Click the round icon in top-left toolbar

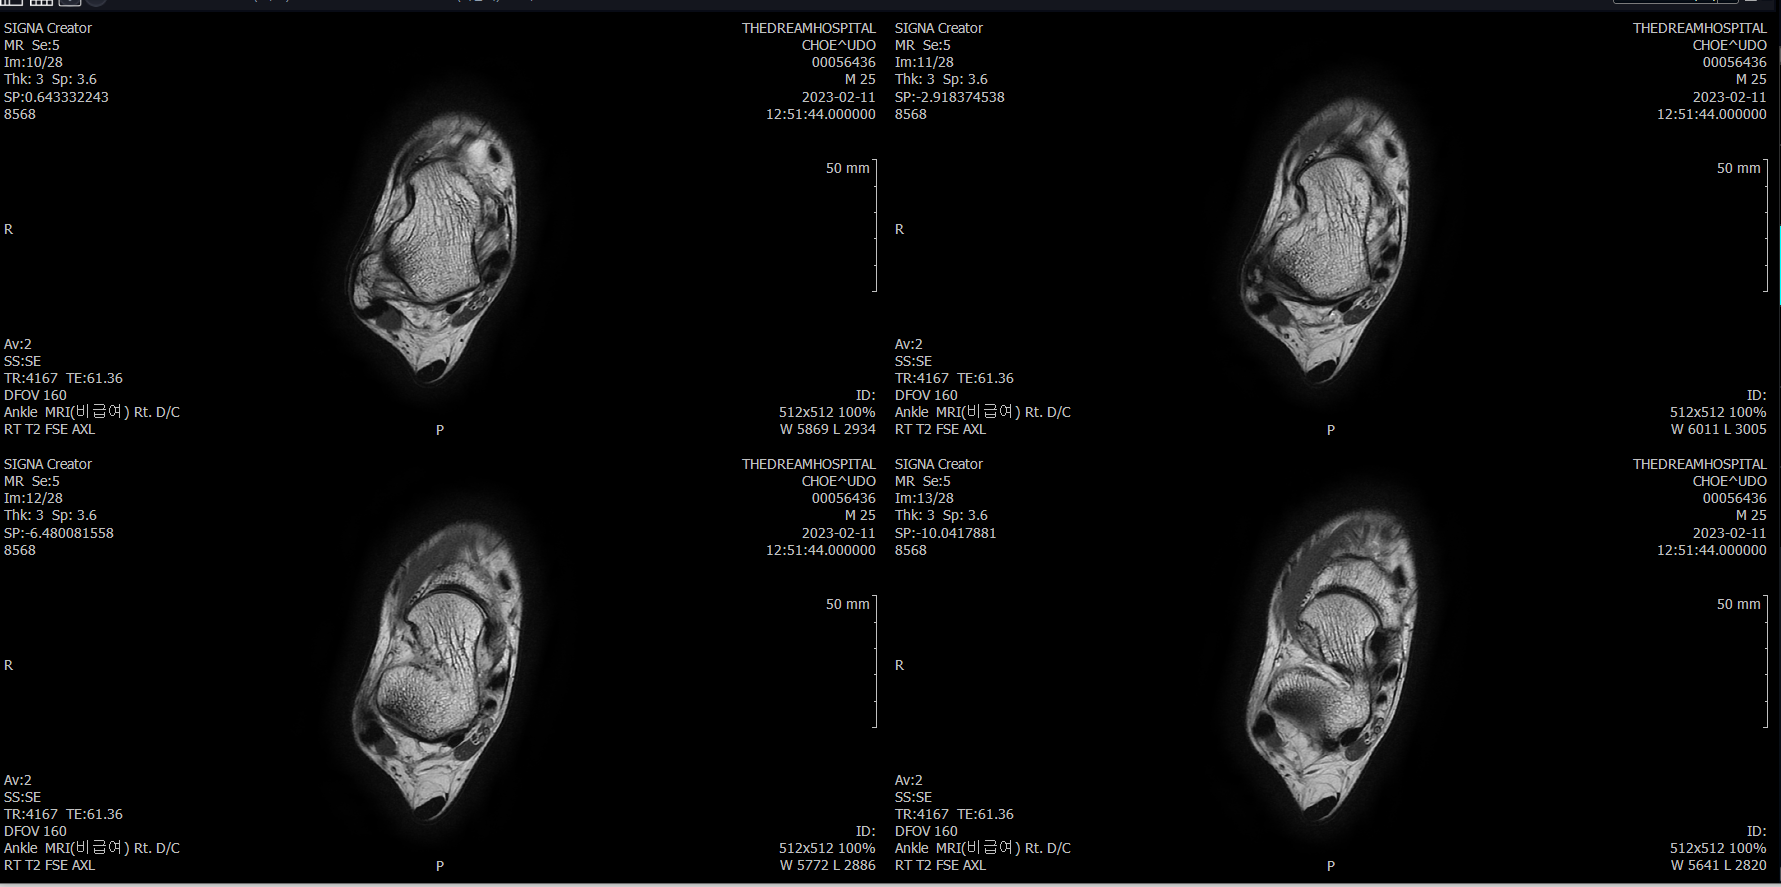pyautogui.click(x=96, y=3)
